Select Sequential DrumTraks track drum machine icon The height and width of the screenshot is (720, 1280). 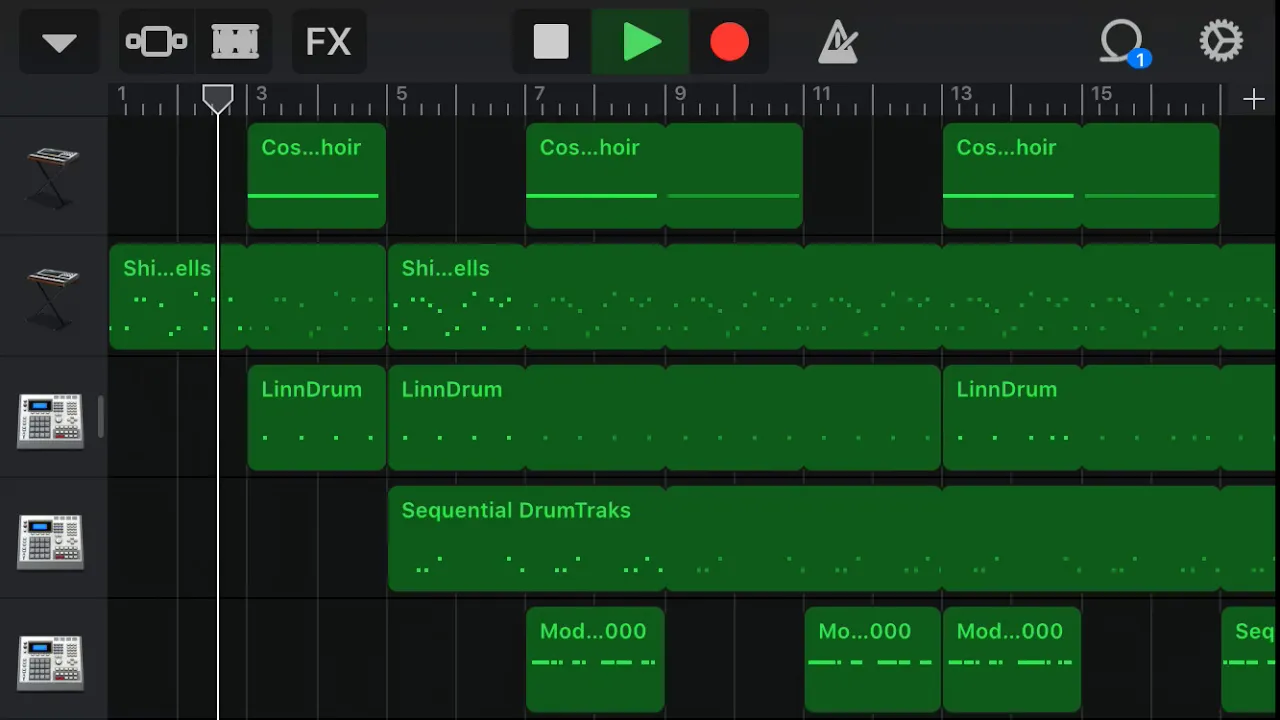click(x=50, y=541)
